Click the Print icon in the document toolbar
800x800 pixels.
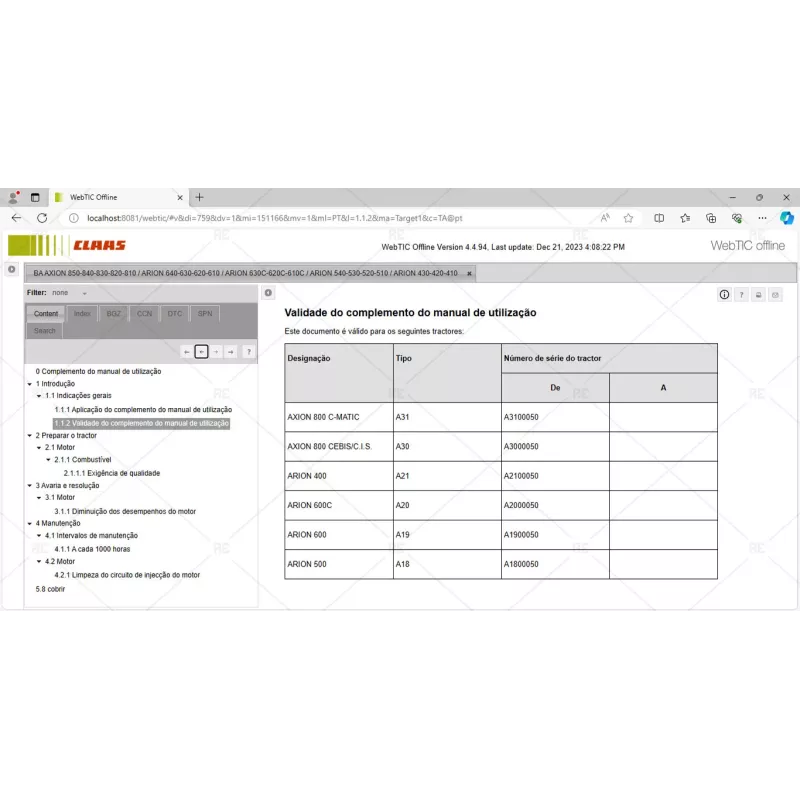click(759, 294)
